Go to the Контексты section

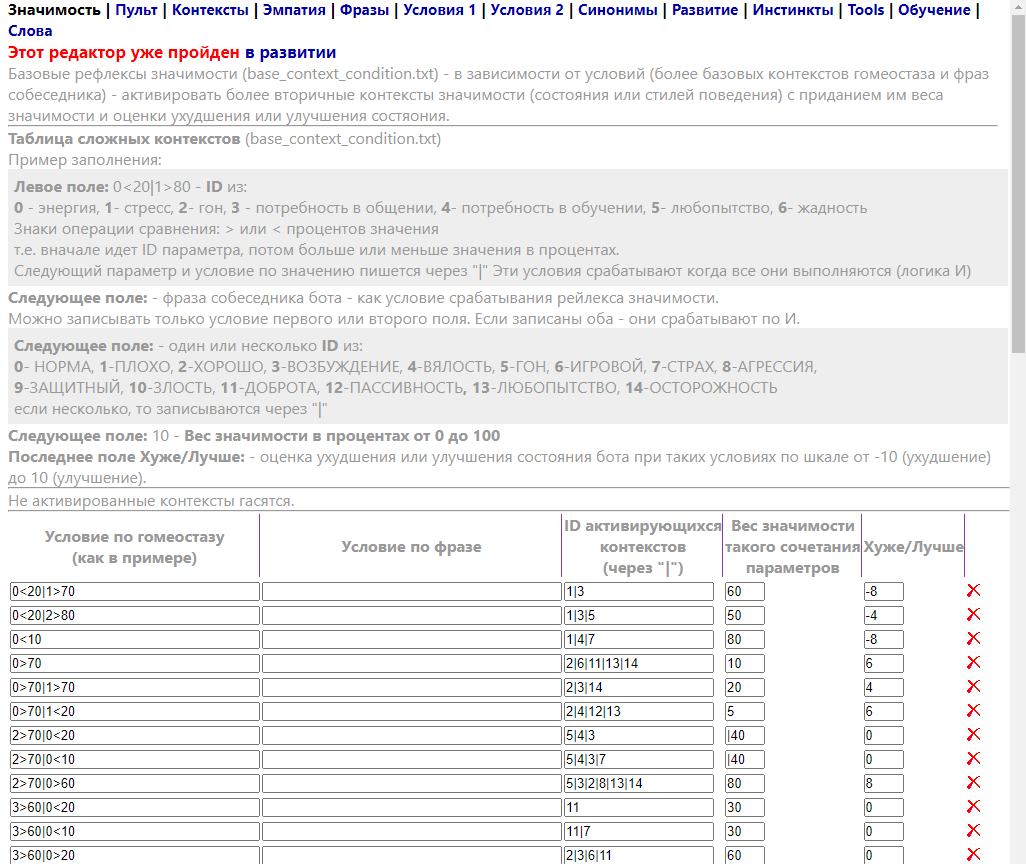(210, 10)
